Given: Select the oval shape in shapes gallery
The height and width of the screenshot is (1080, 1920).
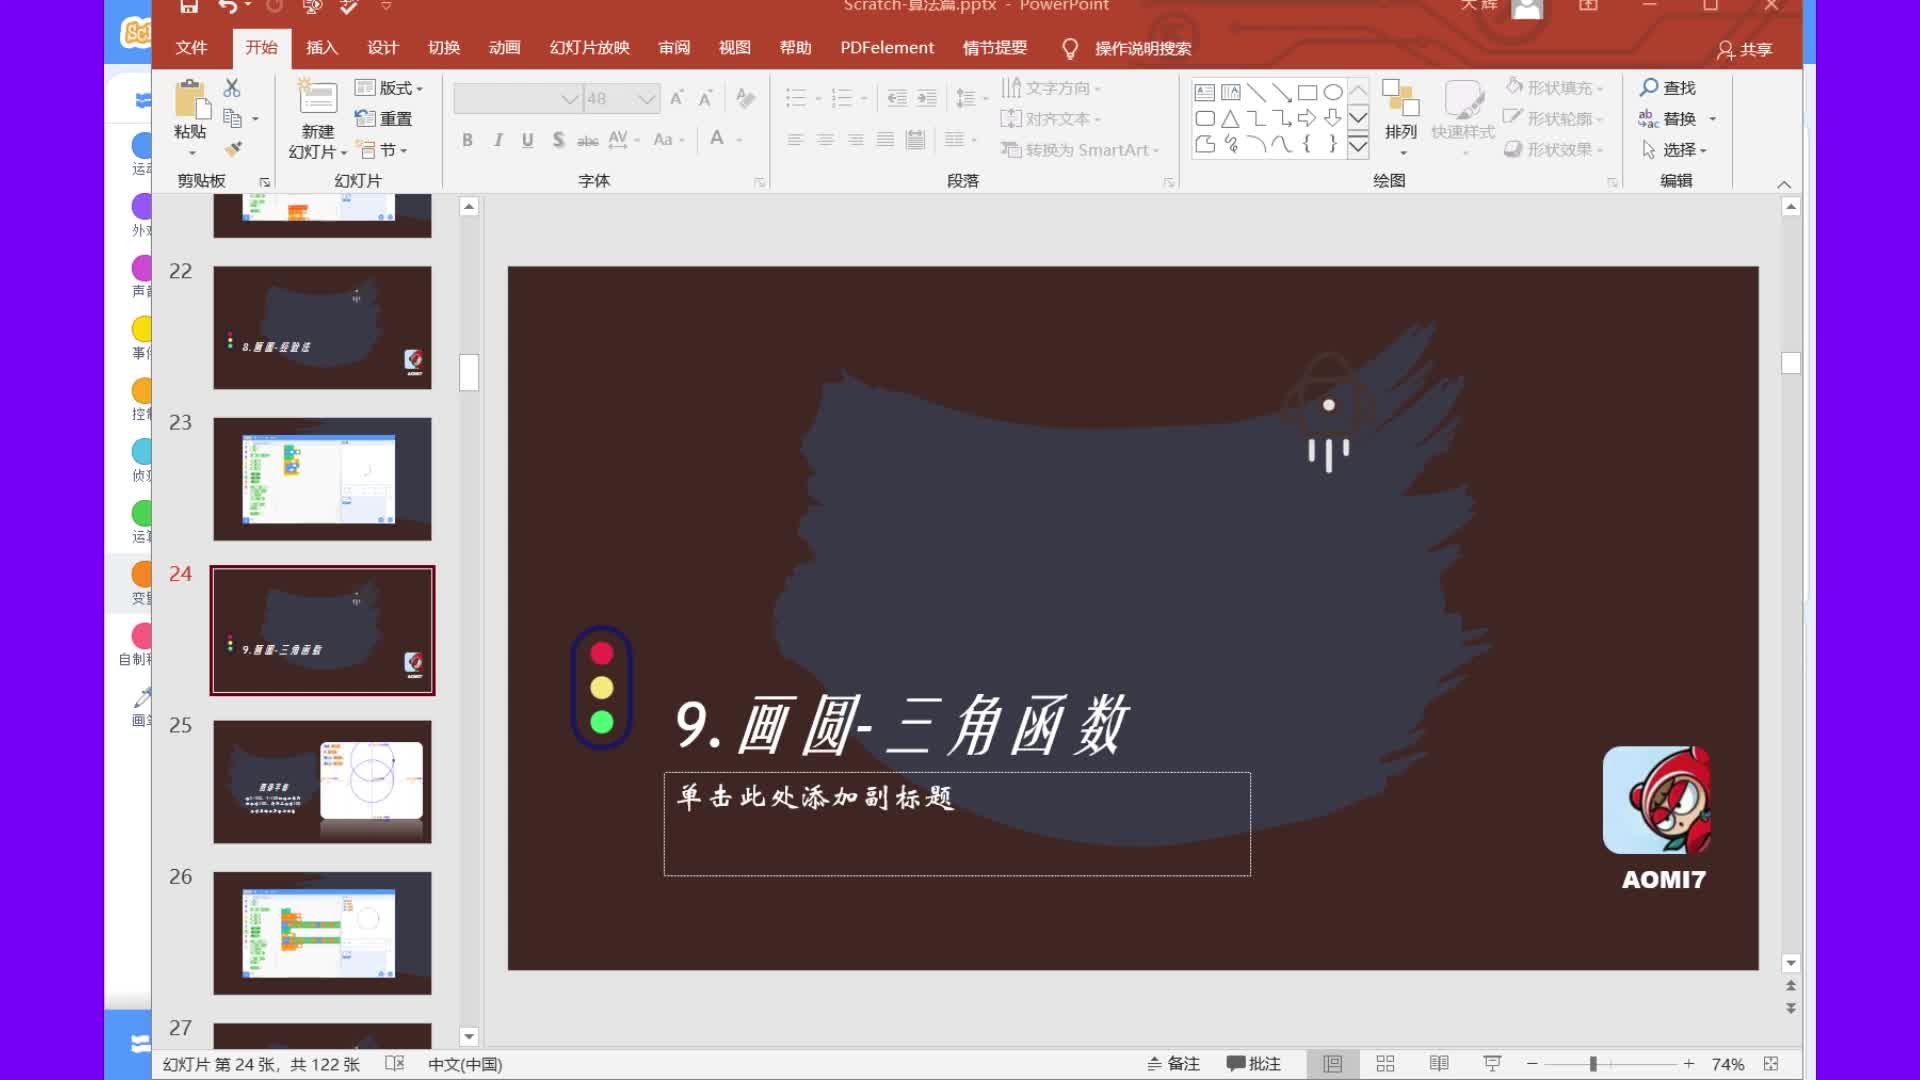Looking at the screenshot, I should (1333, 93).
